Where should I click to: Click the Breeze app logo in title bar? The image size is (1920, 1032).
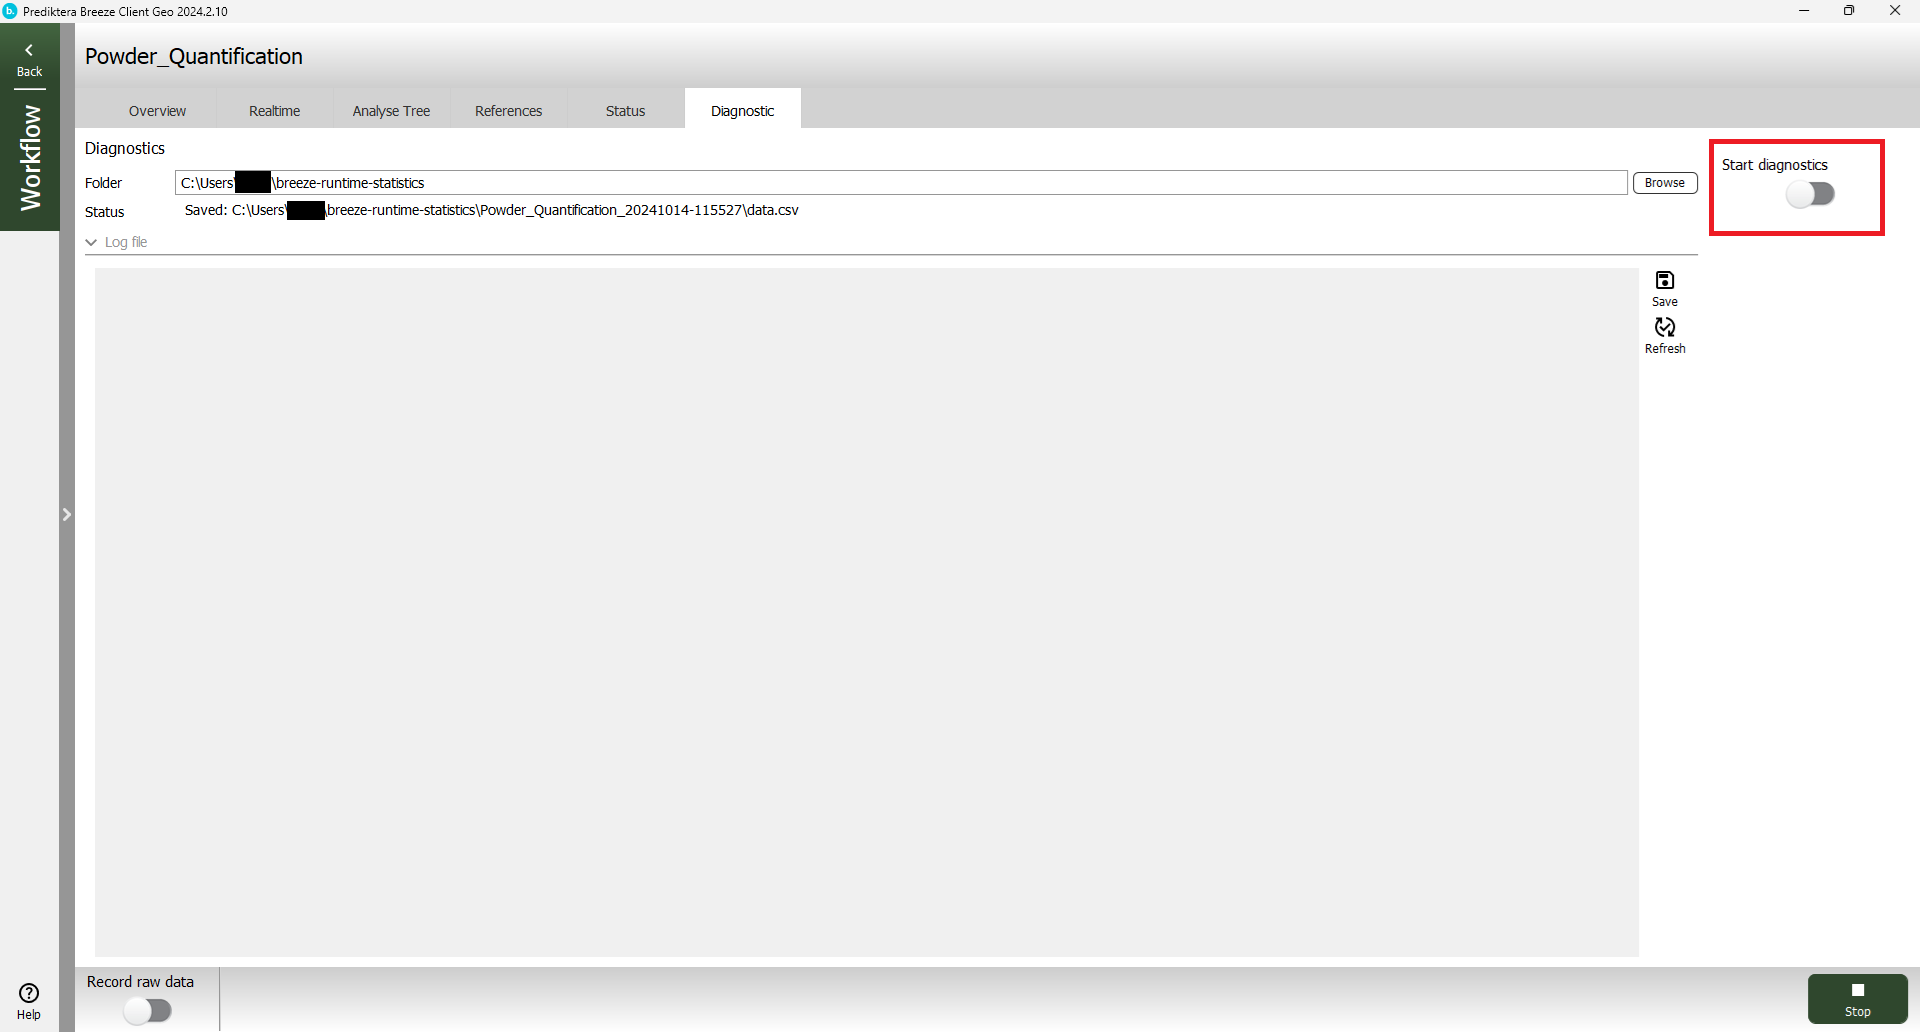(x=10, y=11)
